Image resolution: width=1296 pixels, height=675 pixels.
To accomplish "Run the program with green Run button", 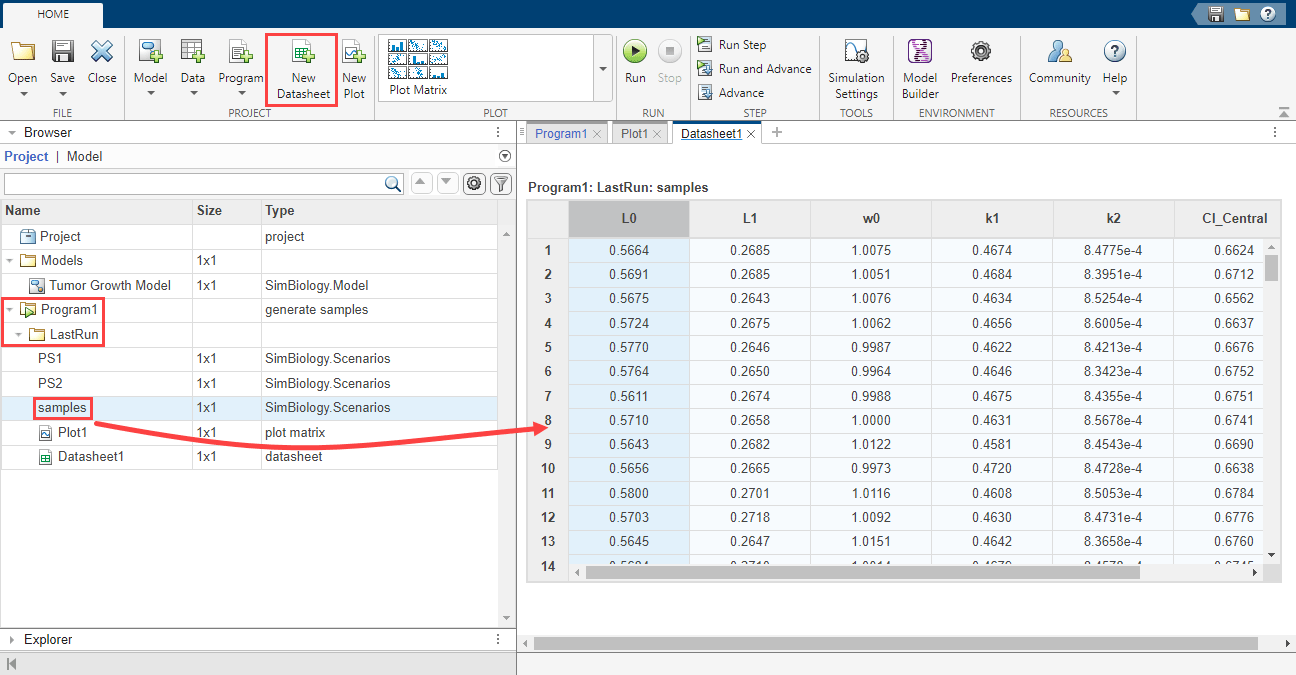I will tap(635, 51).
